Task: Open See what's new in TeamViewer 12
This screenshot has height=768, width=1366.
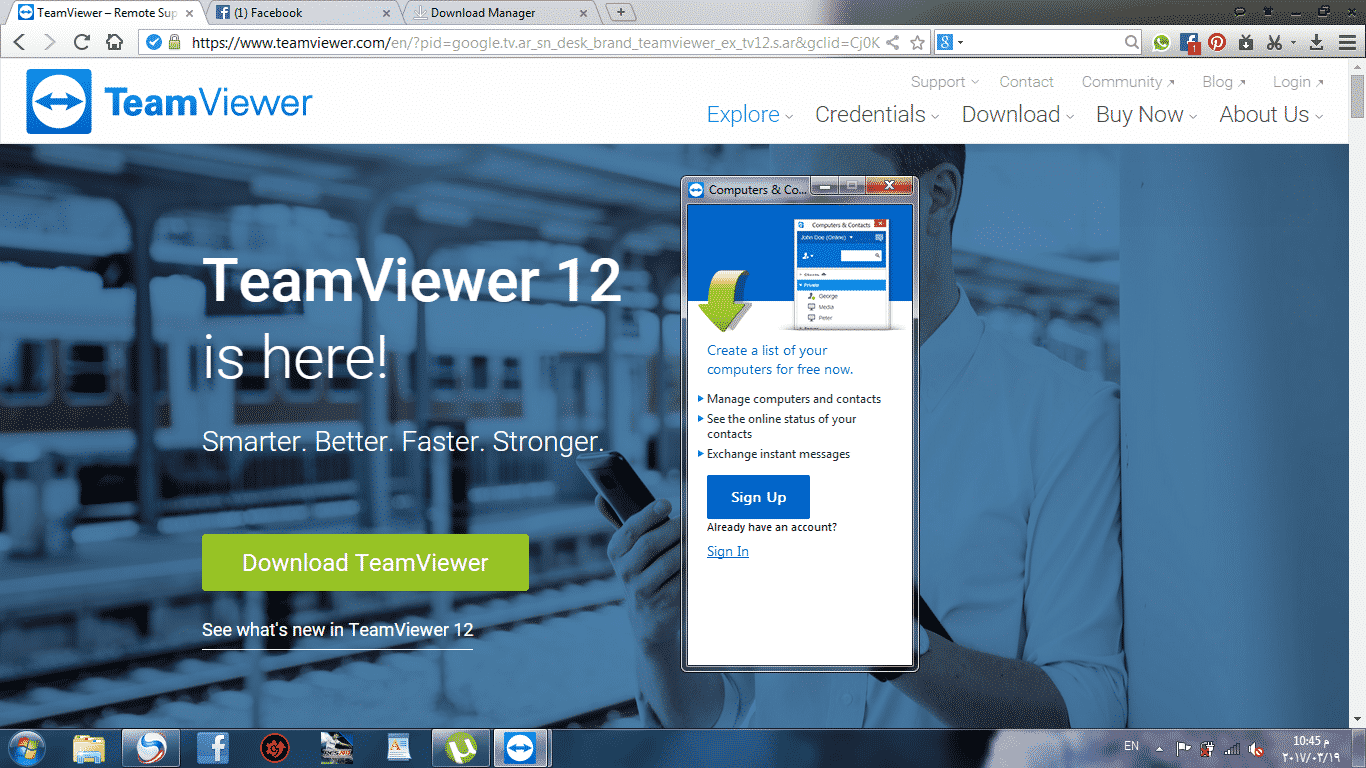Action: 337,630
